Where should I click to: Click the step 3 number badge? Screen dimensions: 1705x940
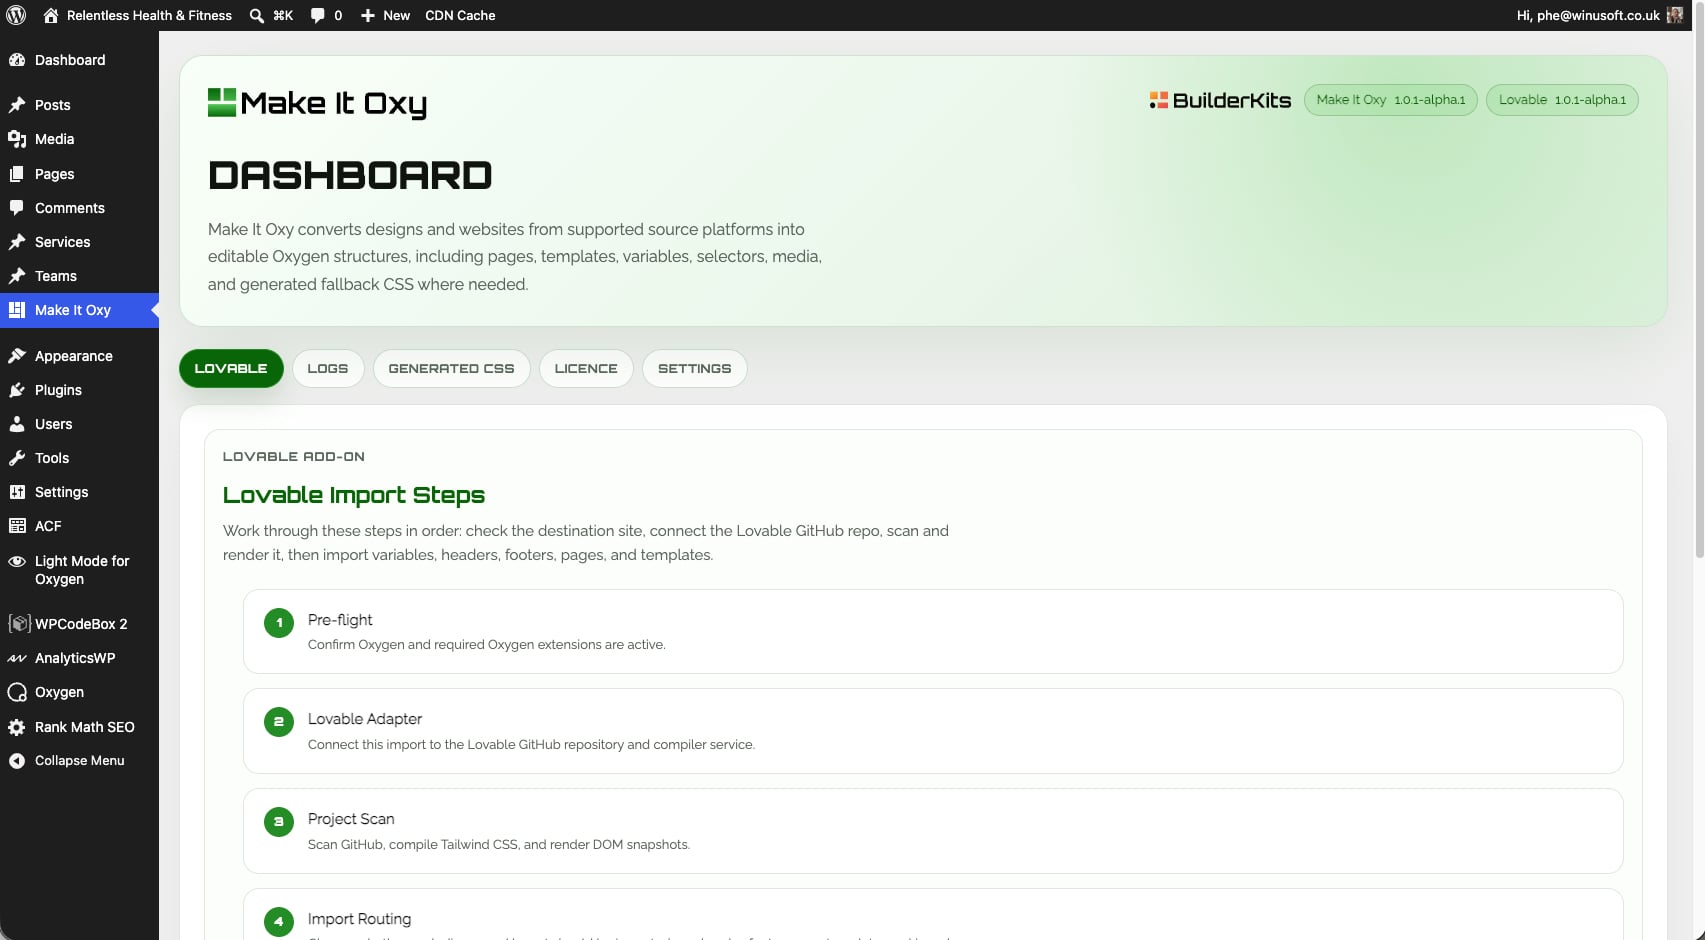[x=279, y=822]
